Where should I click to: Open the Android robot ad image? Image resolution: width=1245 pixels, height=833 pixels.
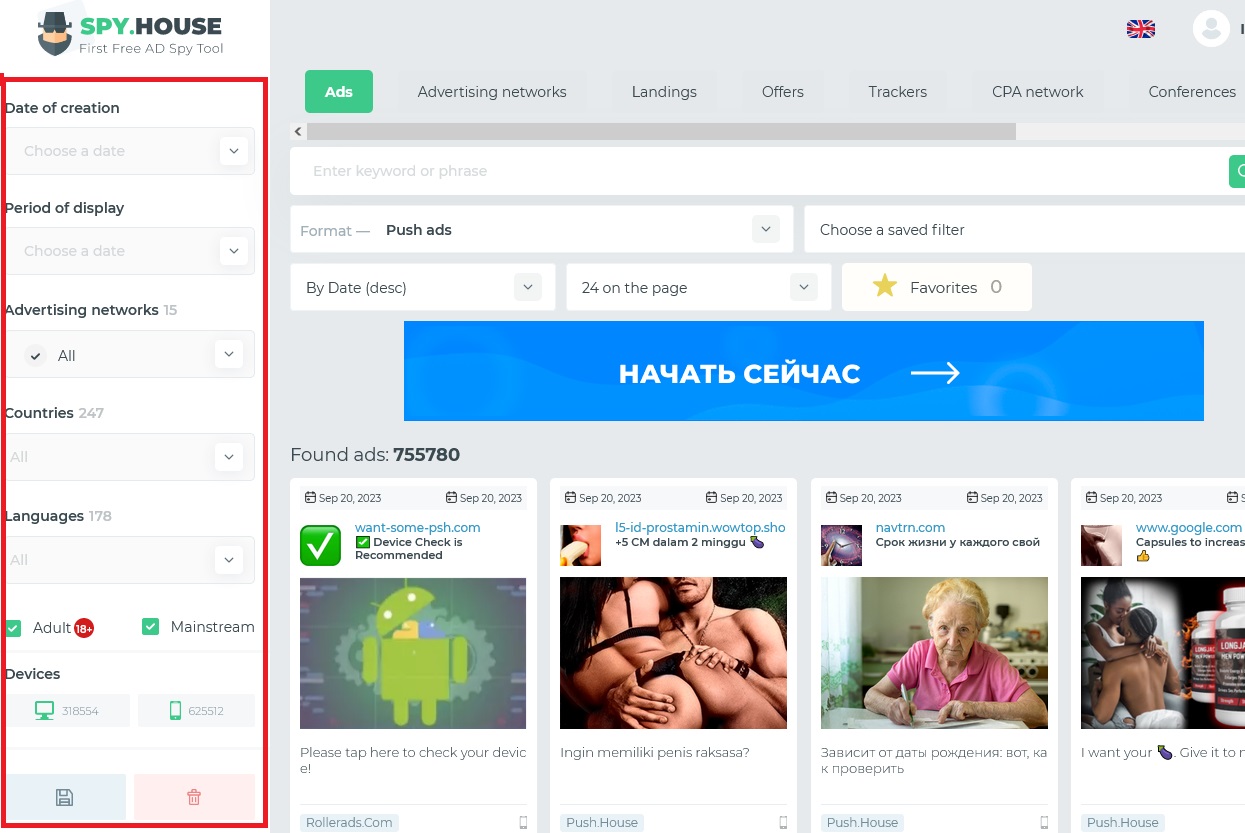(413, 653)
